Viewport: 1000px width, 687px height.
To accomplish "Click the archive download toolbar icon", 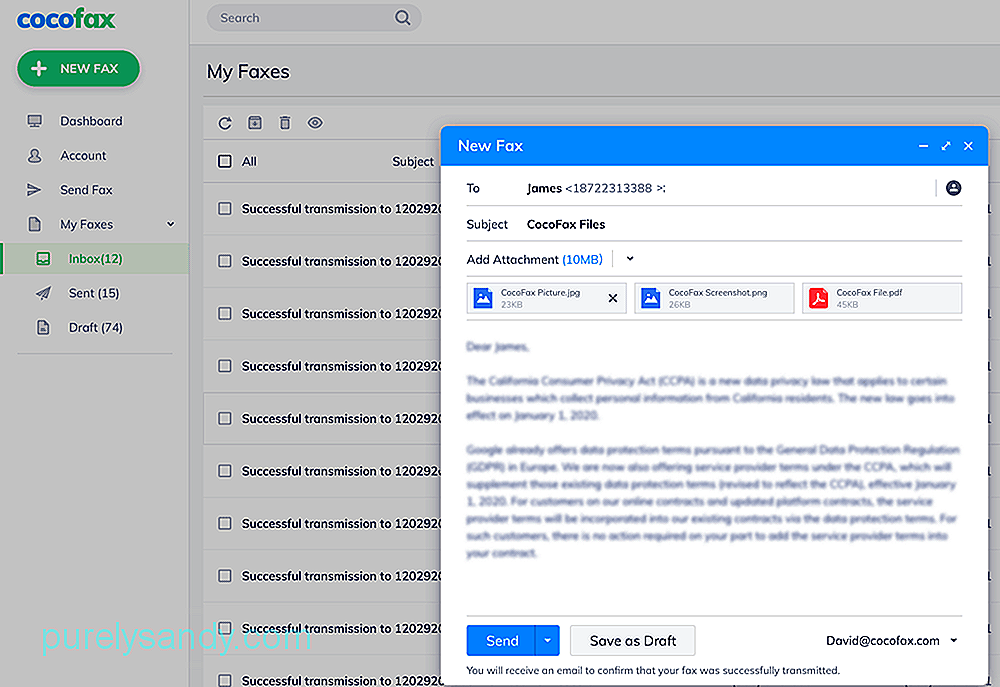I will pos(255,122).
